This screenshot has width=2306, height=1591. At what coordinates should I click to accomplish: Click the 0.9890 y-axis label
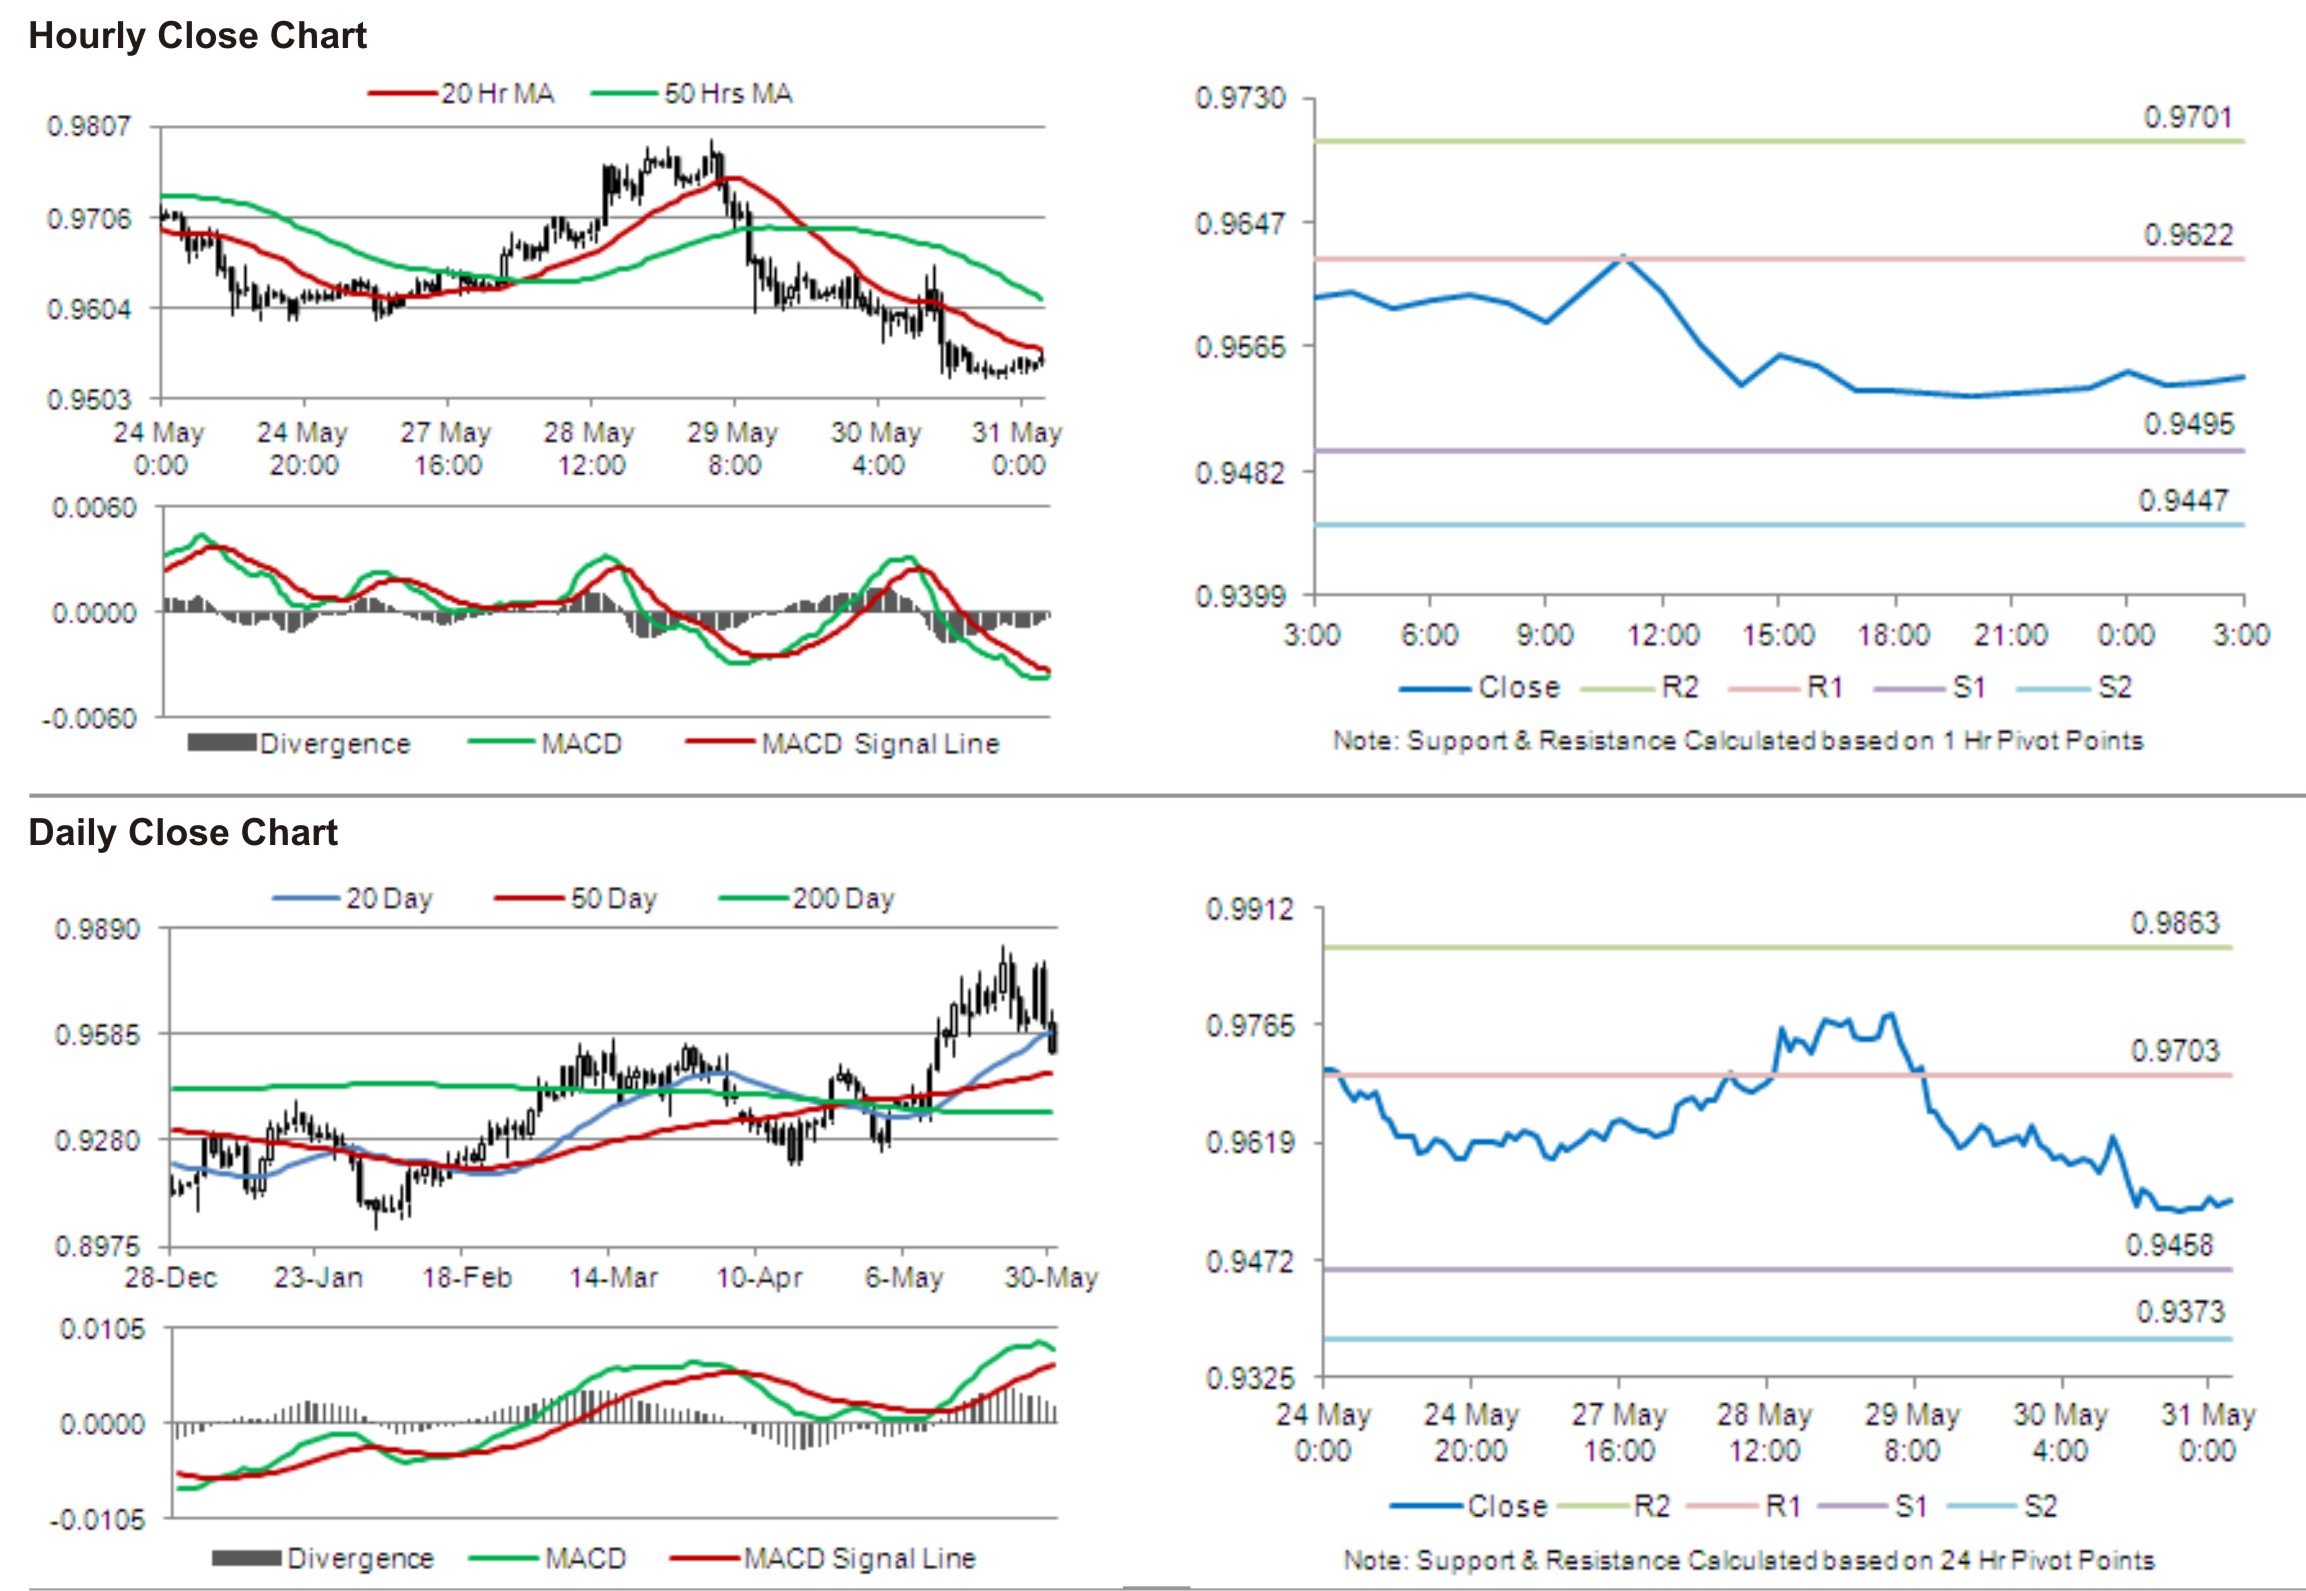click(x=96, y=929)
